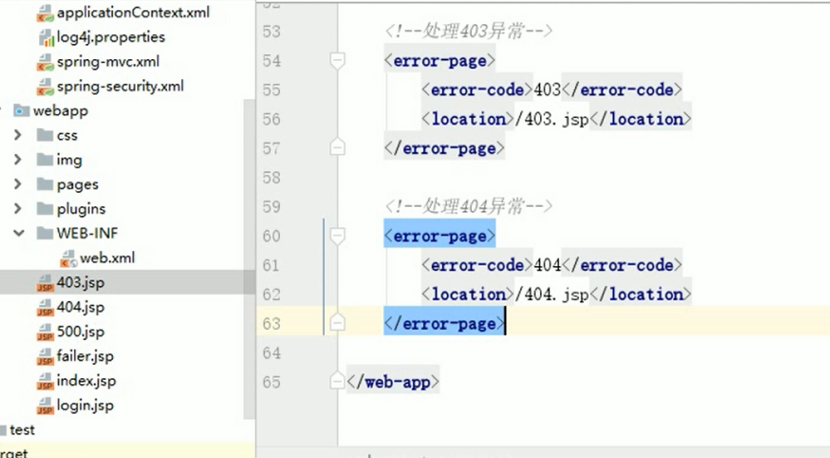Collapse error-page block at line 60

coord(337,235)
